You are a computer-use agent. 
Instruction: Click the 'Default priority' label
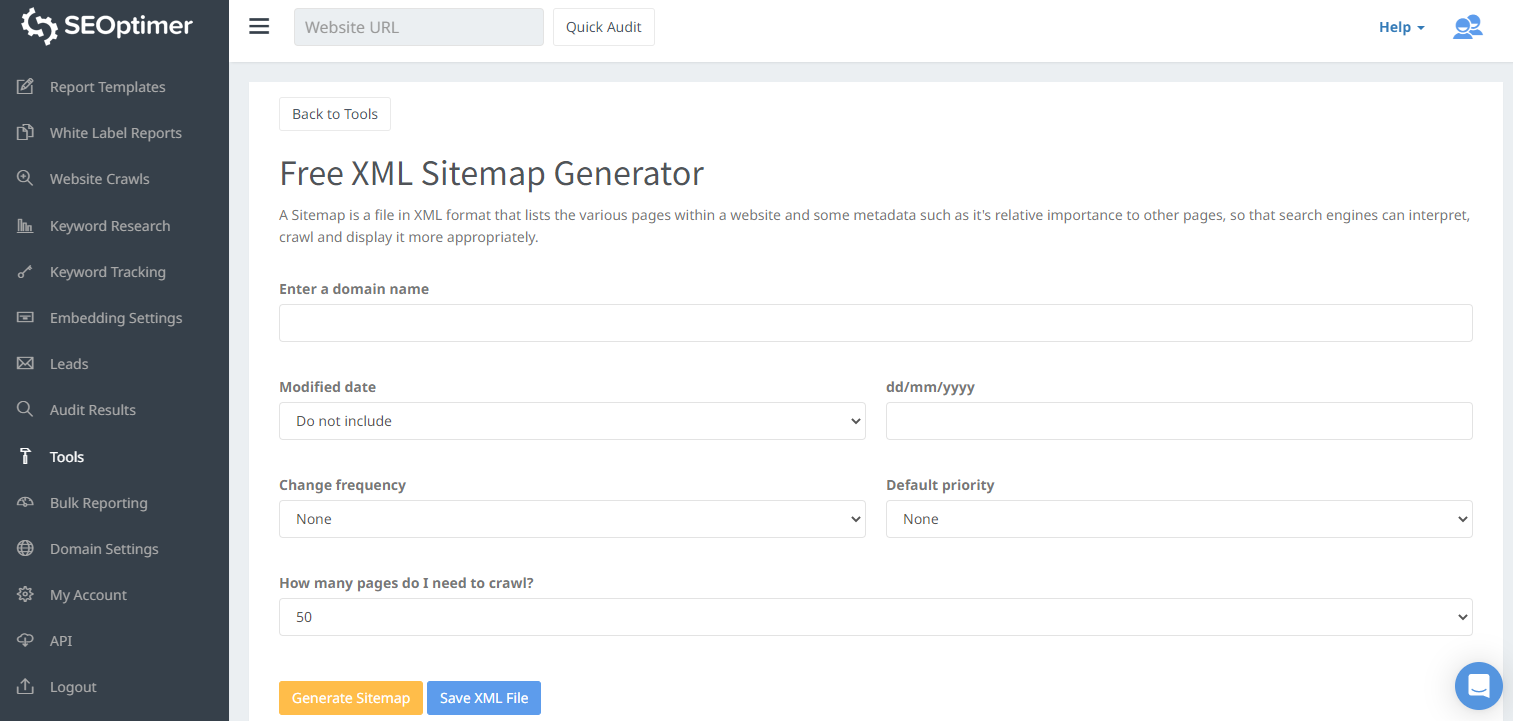[x=940, y=485]
